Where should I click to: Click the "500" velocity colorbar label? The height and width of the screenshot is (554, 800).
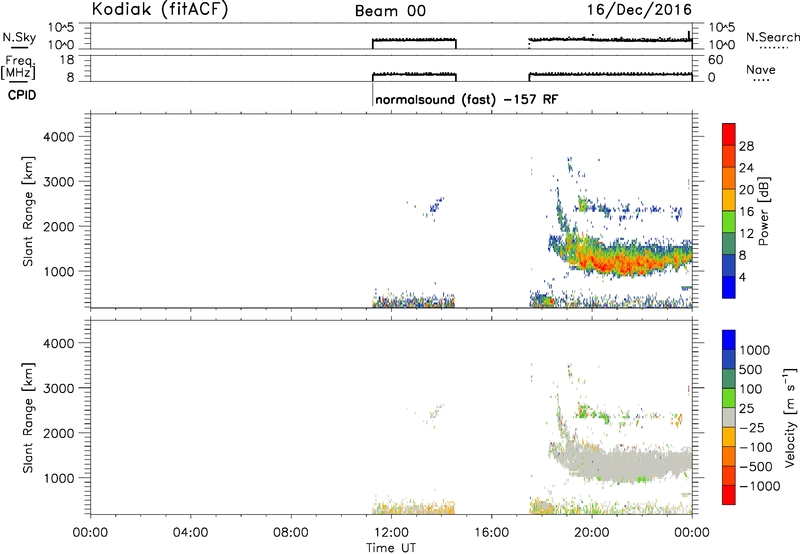[x=751, y=370]
